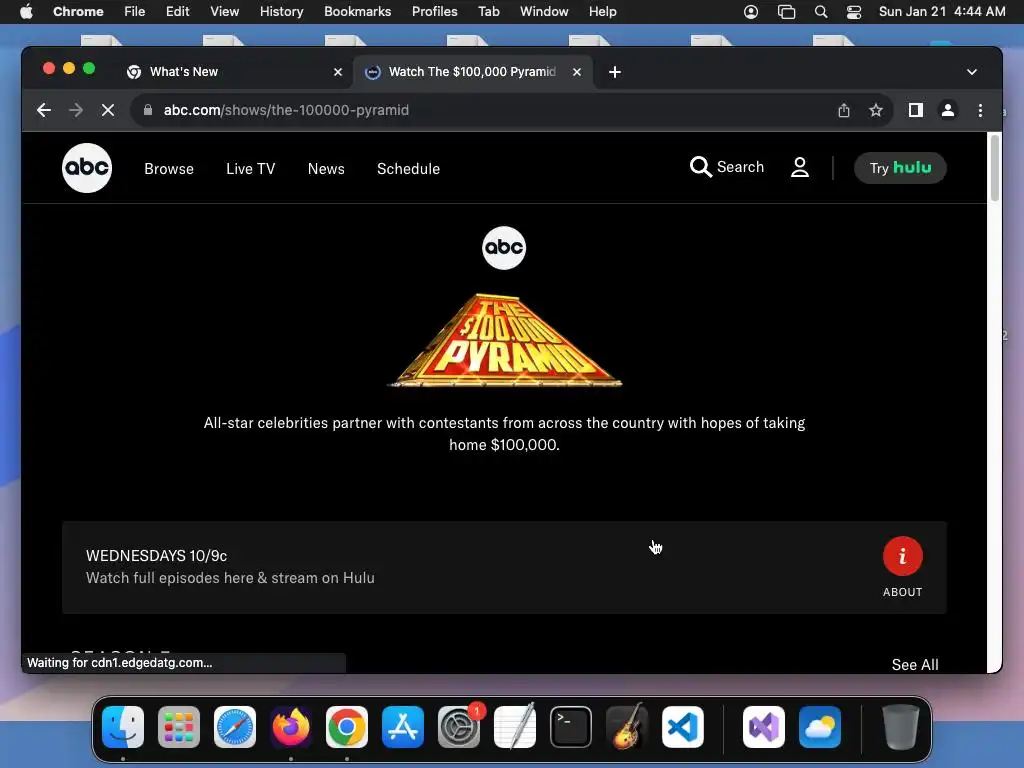
Task: Open the account profile icon on ABC header
Action: (799, 167)
